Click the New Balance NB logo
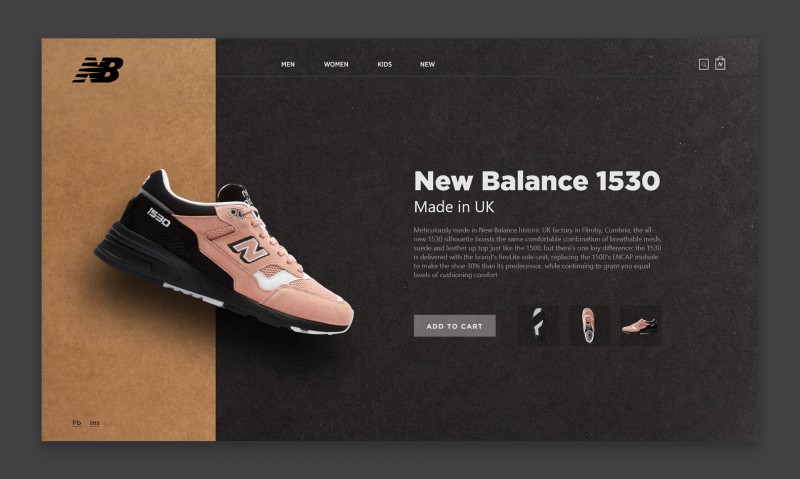Screen dimensions: 800x479 [98, 70]
